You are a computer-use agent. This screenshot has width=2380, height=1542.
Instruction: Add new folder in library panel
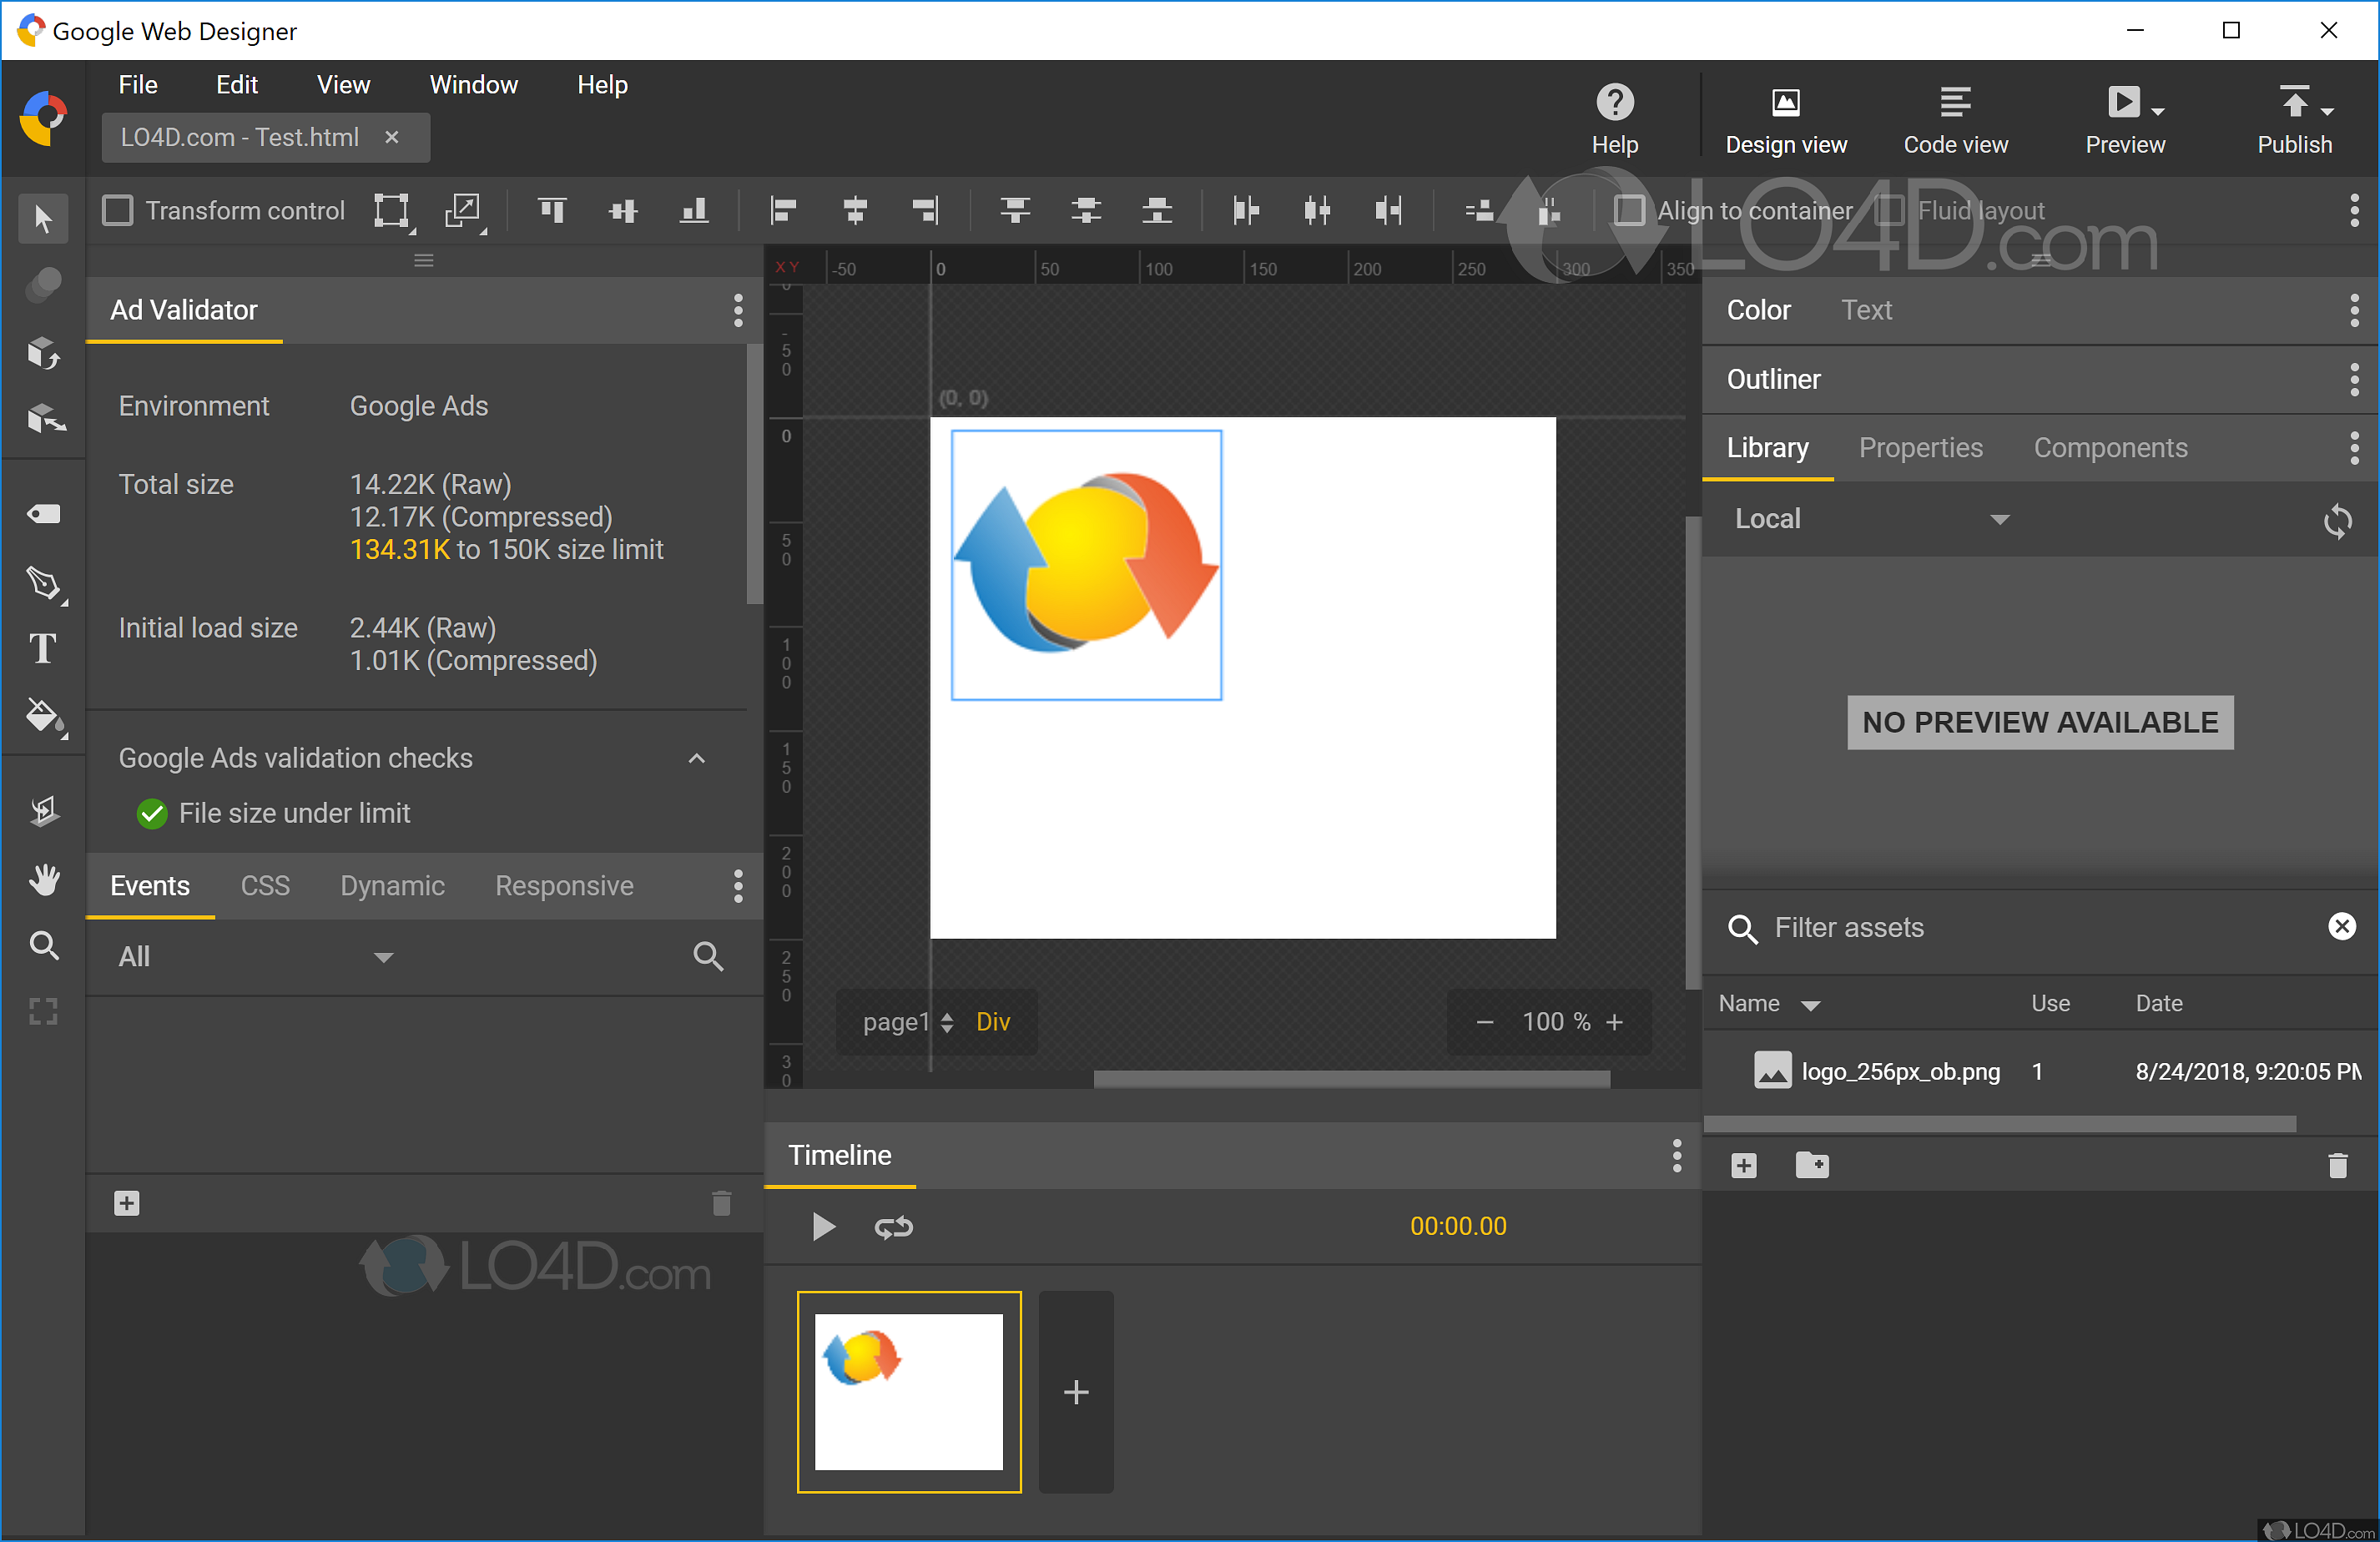[1811, 1165]
